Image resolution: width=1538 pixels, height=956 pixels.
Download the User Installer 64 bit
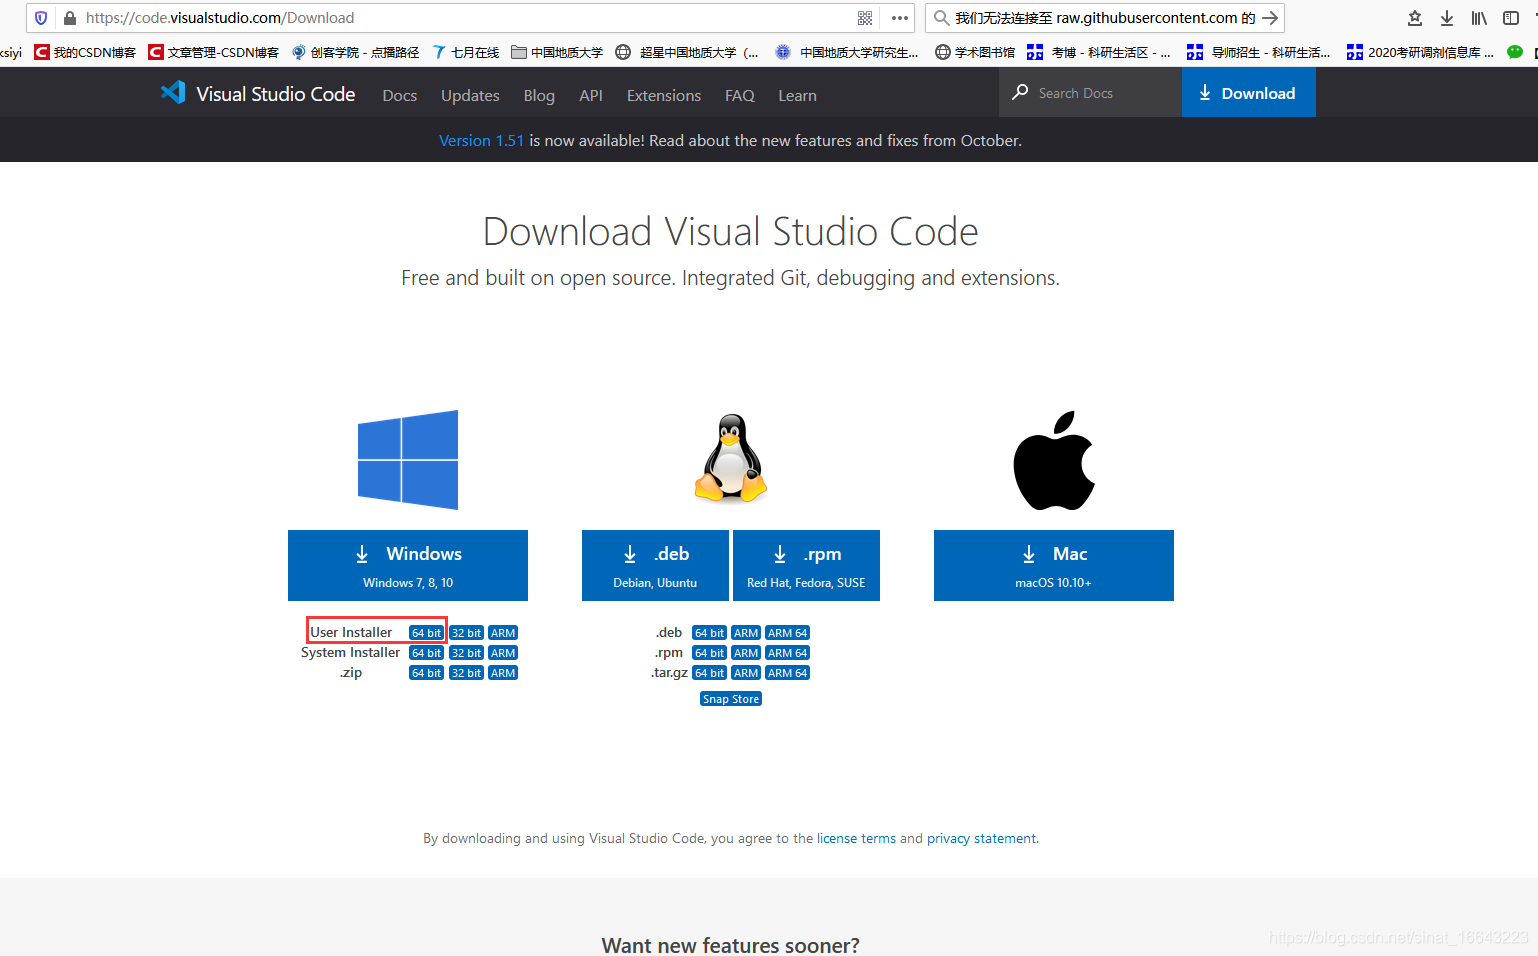pos(426,633)
